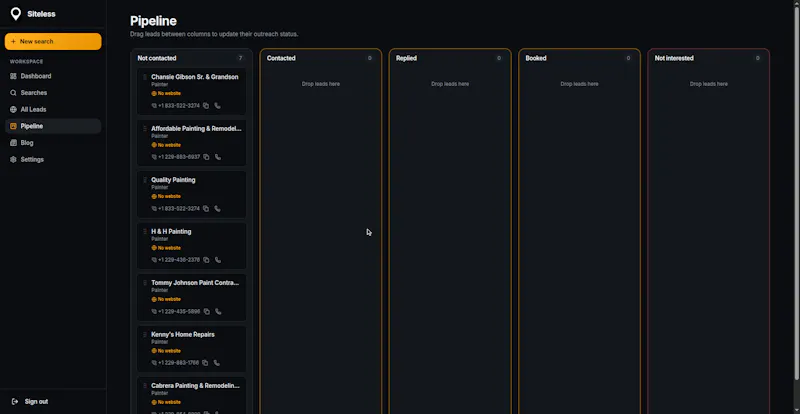800x414 pixels.
Task: Open the All Leads page
Action: [x=53, y=109]
